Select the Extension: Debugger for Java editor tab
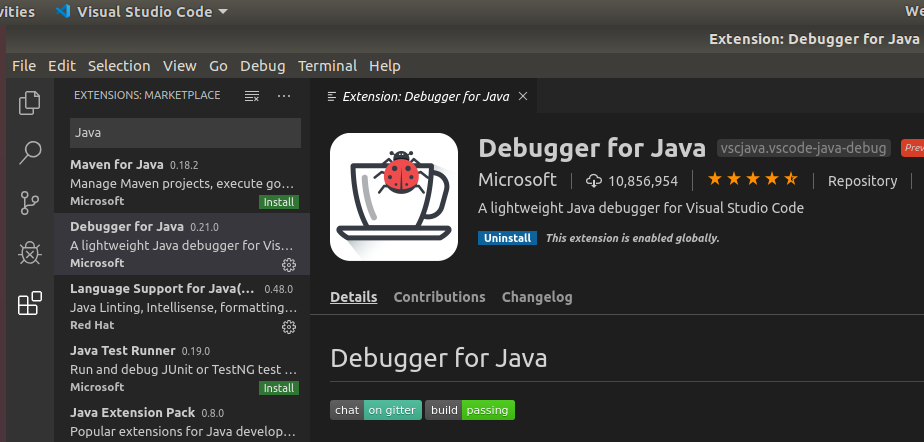 pyautogui.click(x=425, y=96)
